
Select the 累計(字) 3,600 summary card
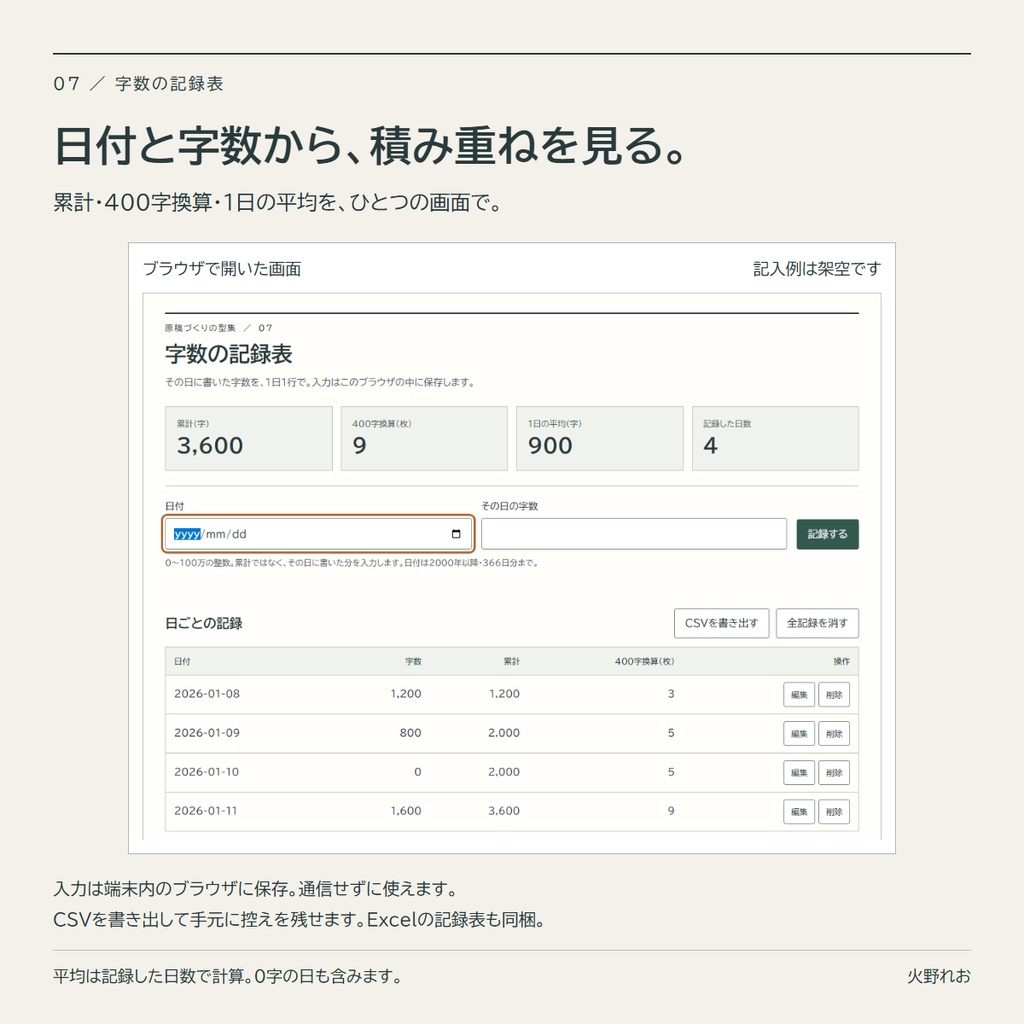pyautogui.click(x=249, y=438)
